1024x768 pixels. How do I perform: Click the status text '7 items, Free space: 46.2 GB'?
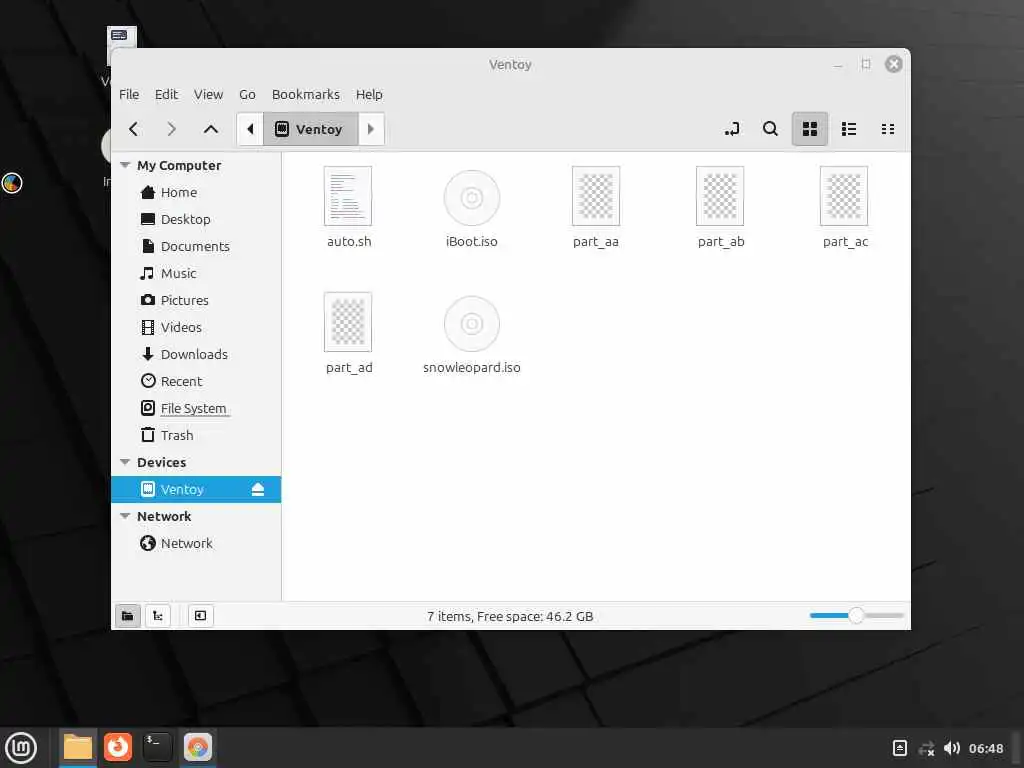tap(510, 616)
